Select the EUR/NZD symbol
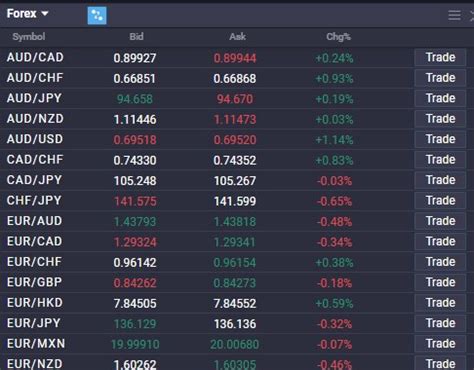The width and height of the screenshot is (474, 370). coord(35,364)
